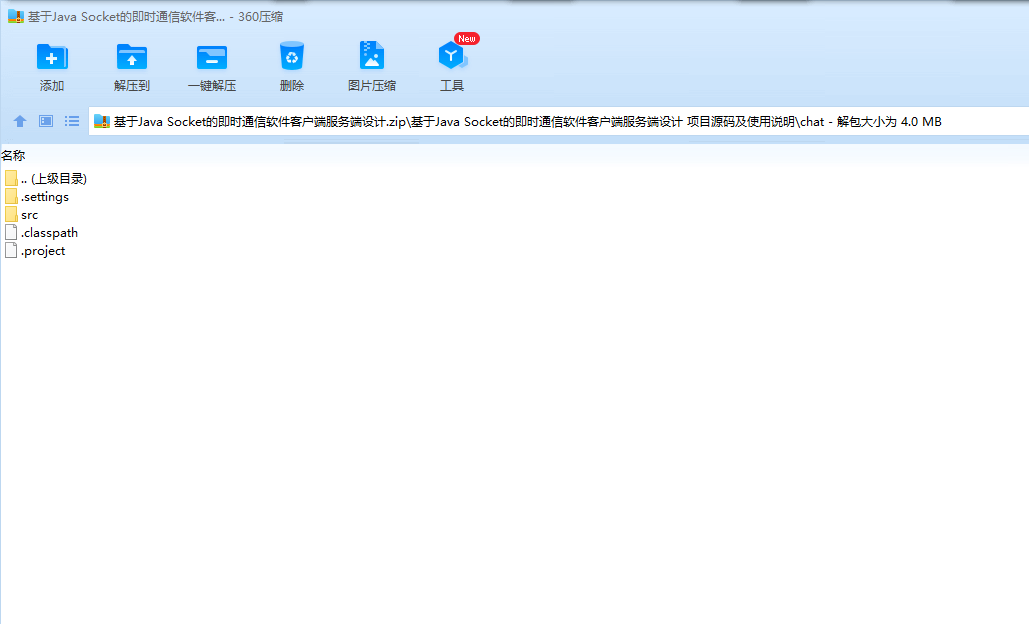Screen dimensions: 1029x624
Task: Open the 工具 (Tools) icon
Action: pos(452,56)
